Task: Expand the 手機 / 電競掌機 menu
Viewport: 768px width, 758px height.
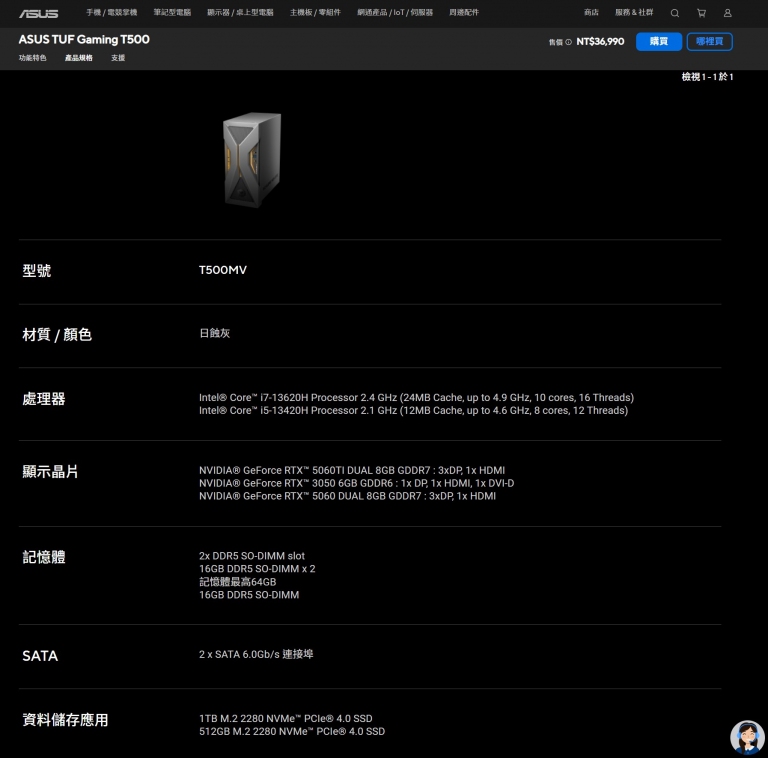Action: 111,13
